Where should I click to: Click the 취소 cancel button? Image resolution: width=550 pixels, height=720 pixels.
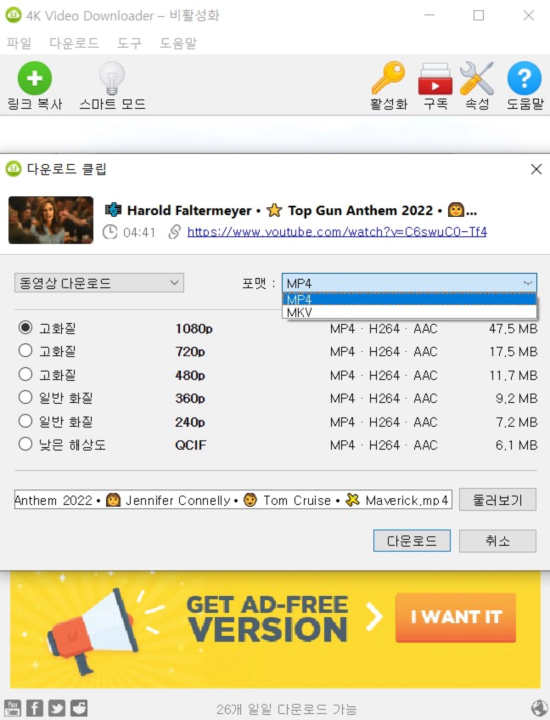(498, 541)
